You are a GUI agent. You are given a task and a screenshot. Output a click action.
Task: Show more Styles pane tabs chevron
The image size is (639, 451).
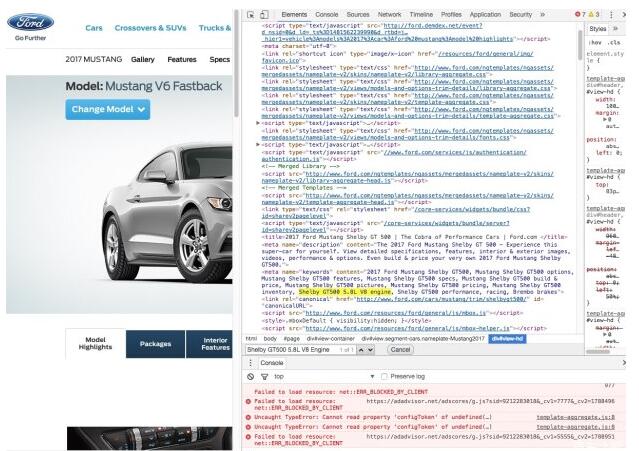615,29
